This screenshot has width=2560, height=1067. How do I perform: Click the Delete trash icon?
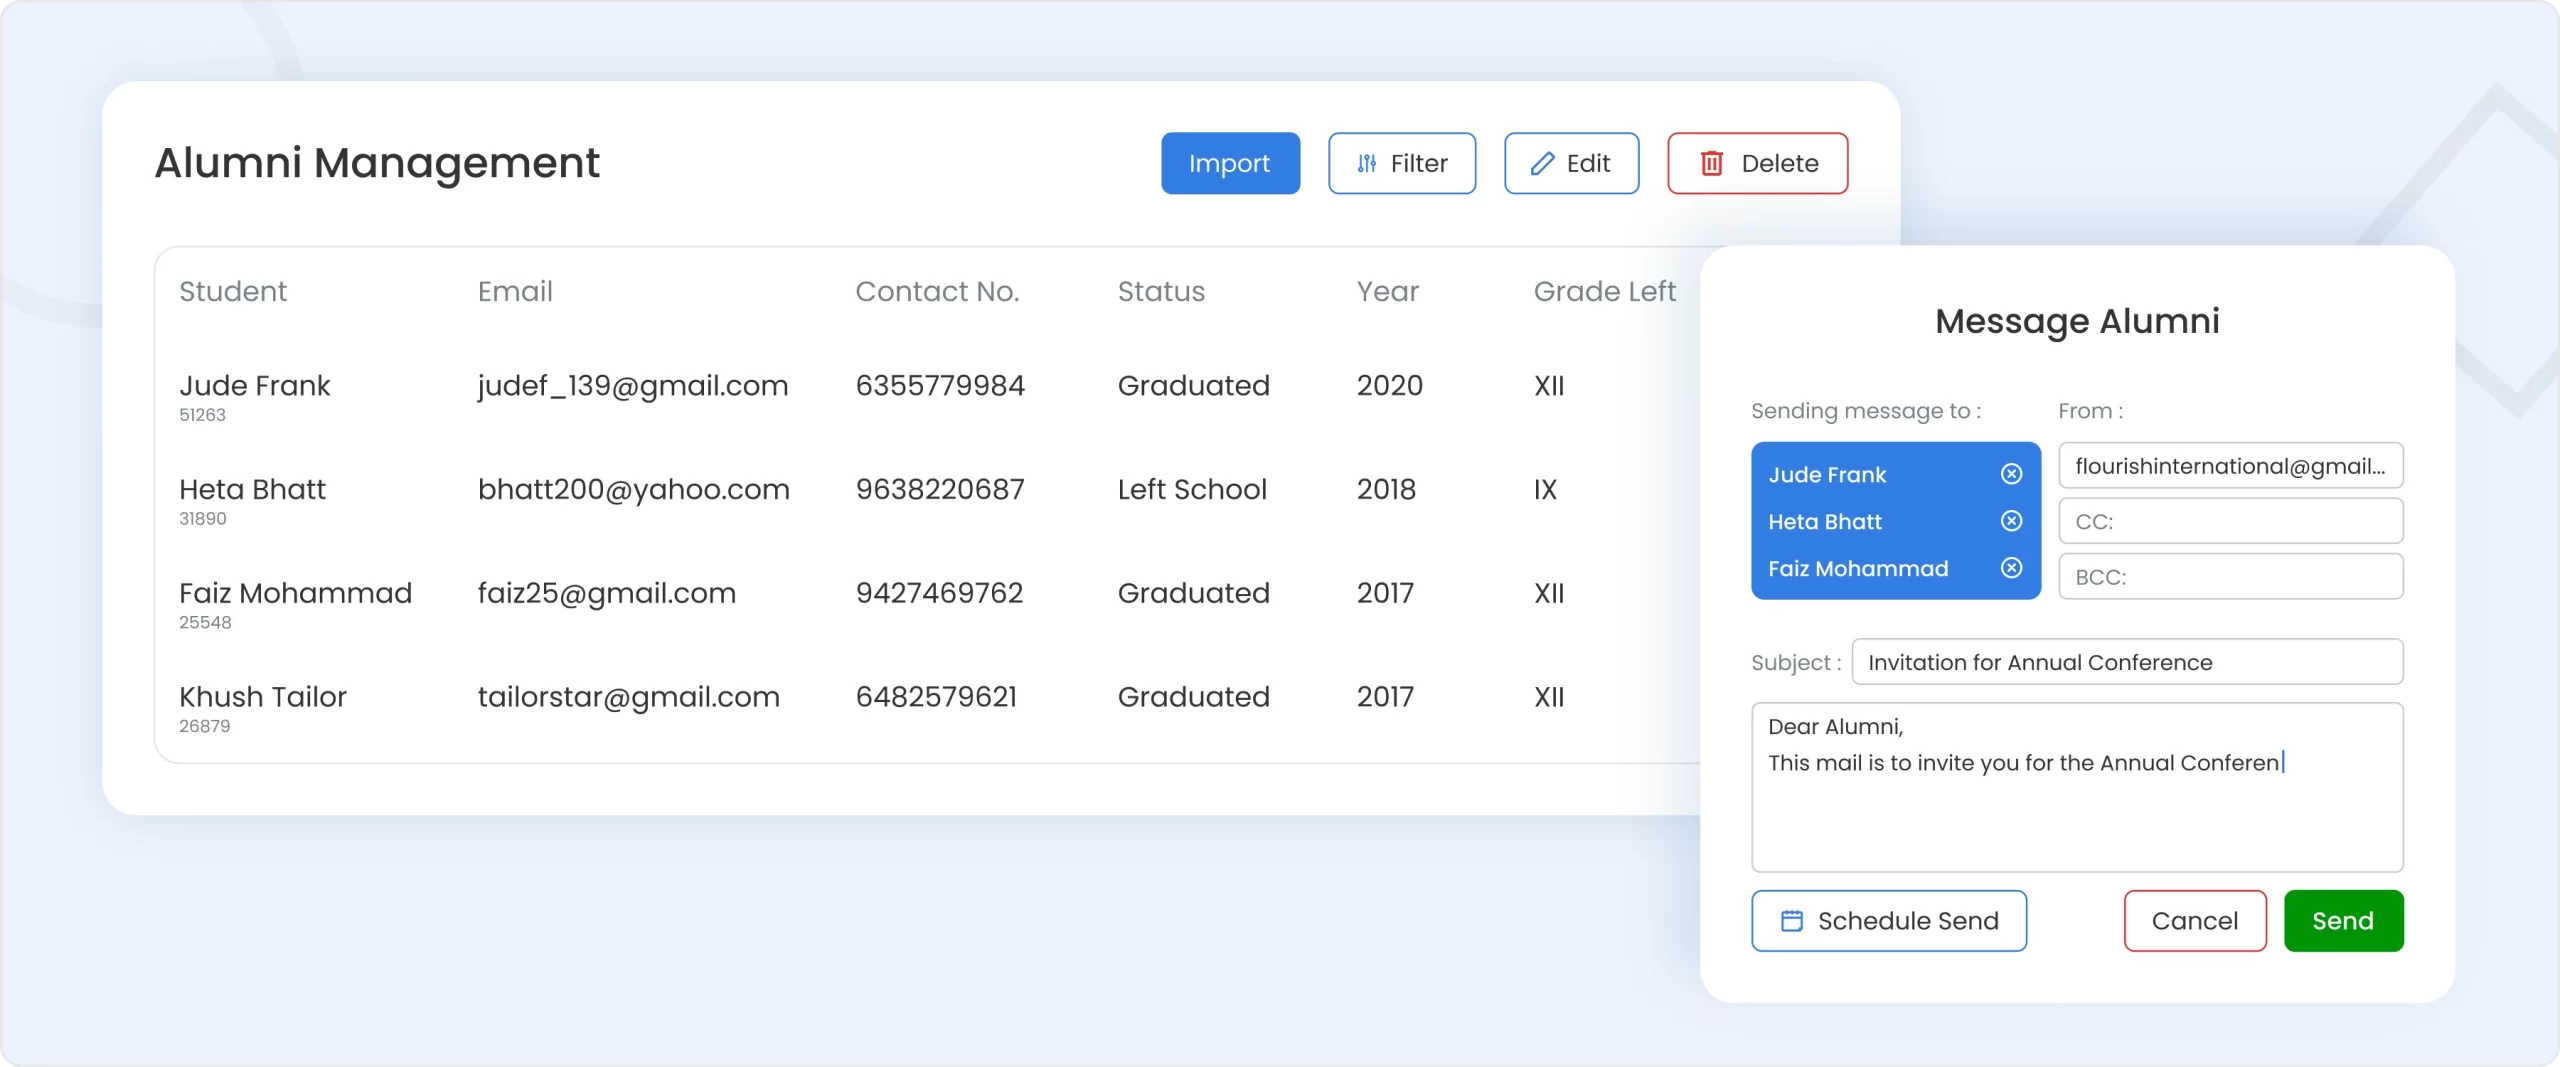pyautogui.click(x=1710, y=163)
